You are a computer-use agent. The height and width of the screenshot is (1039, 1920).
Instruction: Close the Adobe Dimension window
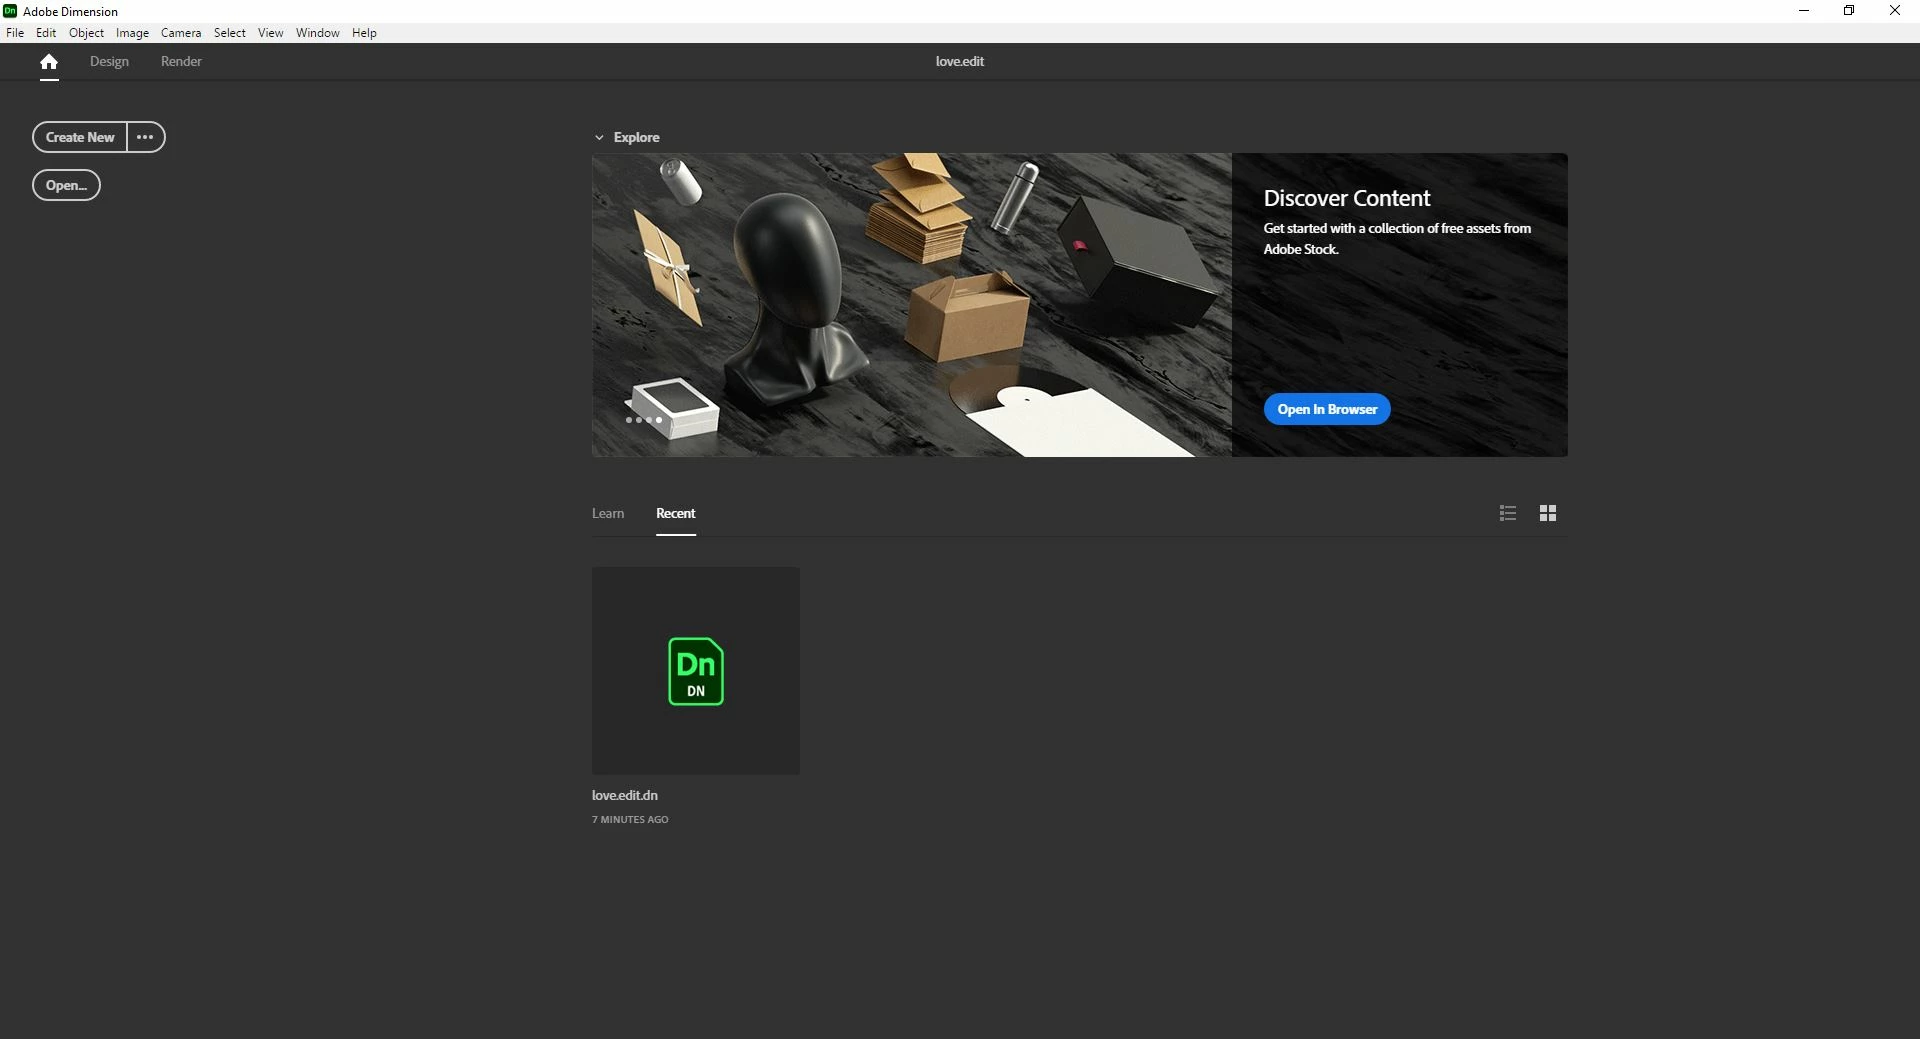[1895, 11]
